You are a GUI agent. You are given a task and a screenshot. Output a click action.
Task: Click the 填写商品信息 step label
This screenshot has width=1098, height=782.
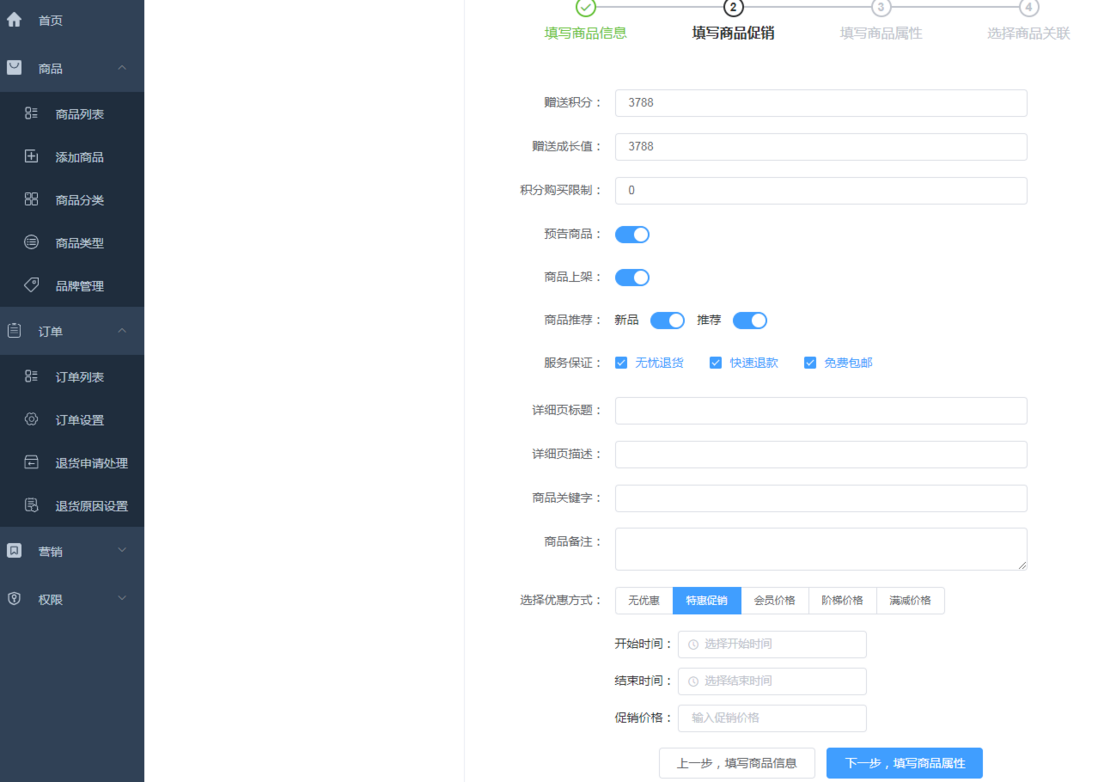coord(585,33)
